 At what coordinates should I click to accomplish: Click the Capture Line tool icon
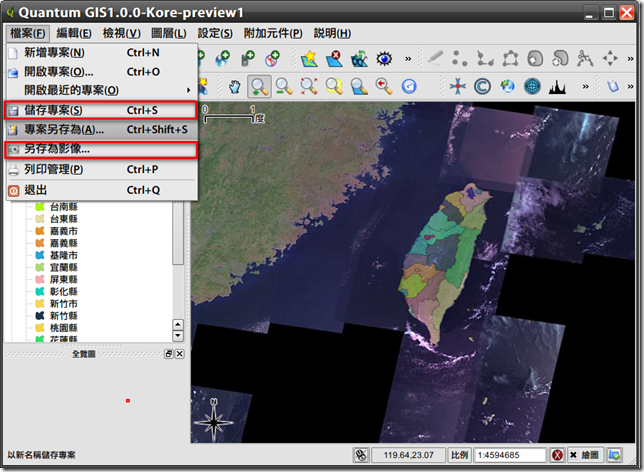(485, 58)
